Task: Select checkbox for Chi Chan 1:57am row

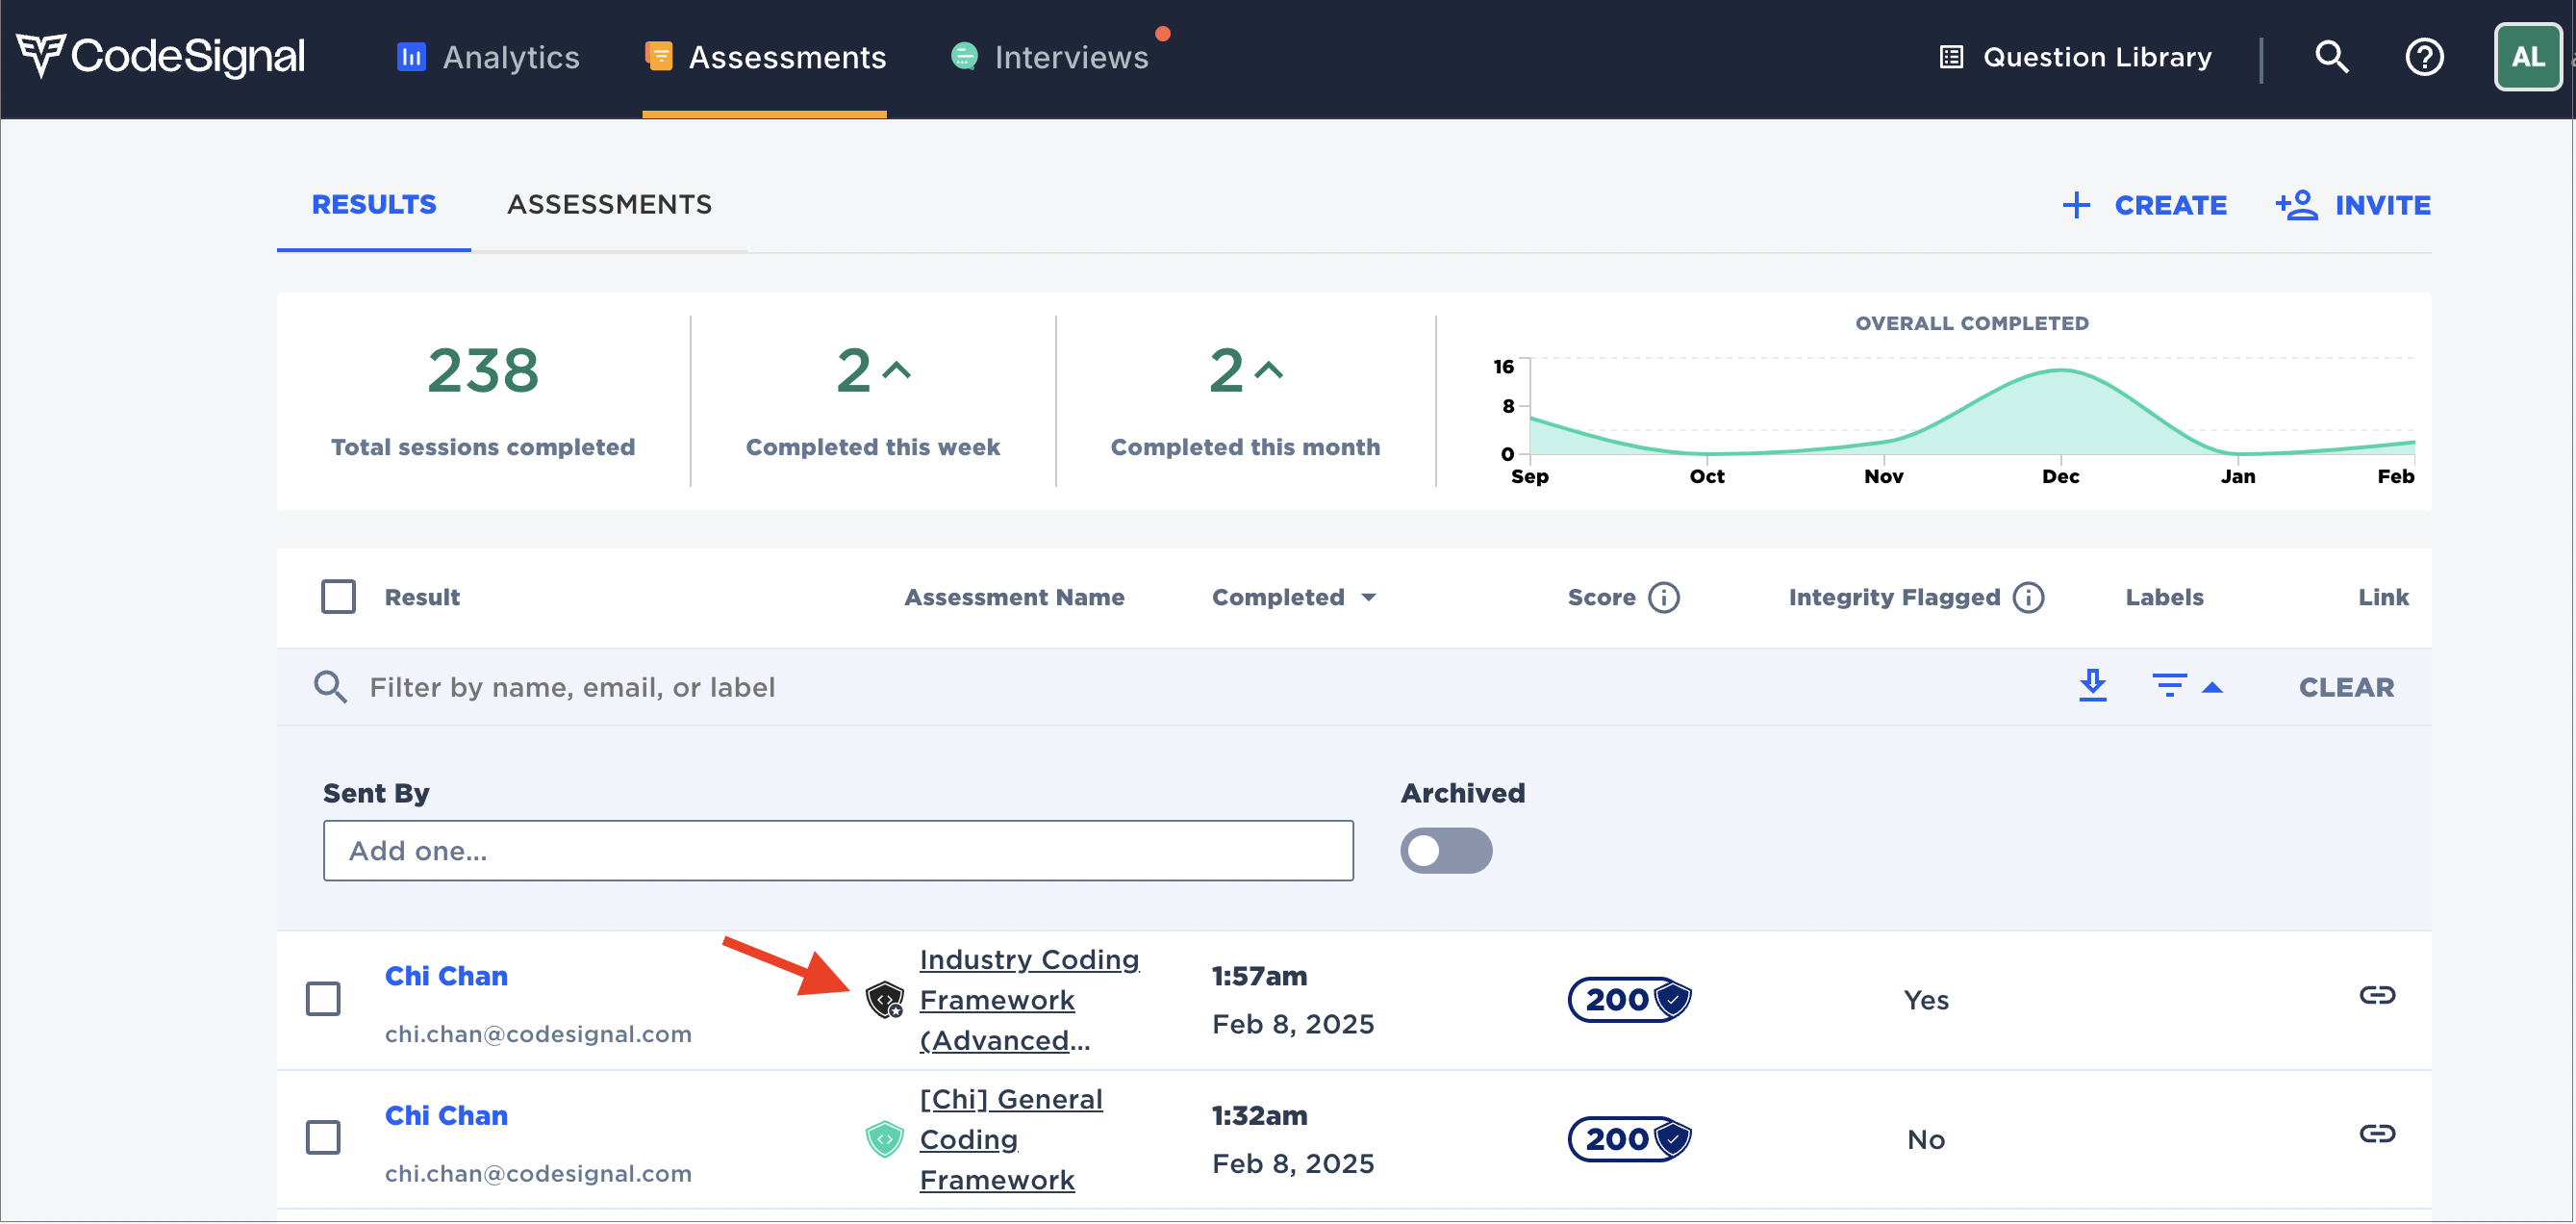Action: coord(323,998)
